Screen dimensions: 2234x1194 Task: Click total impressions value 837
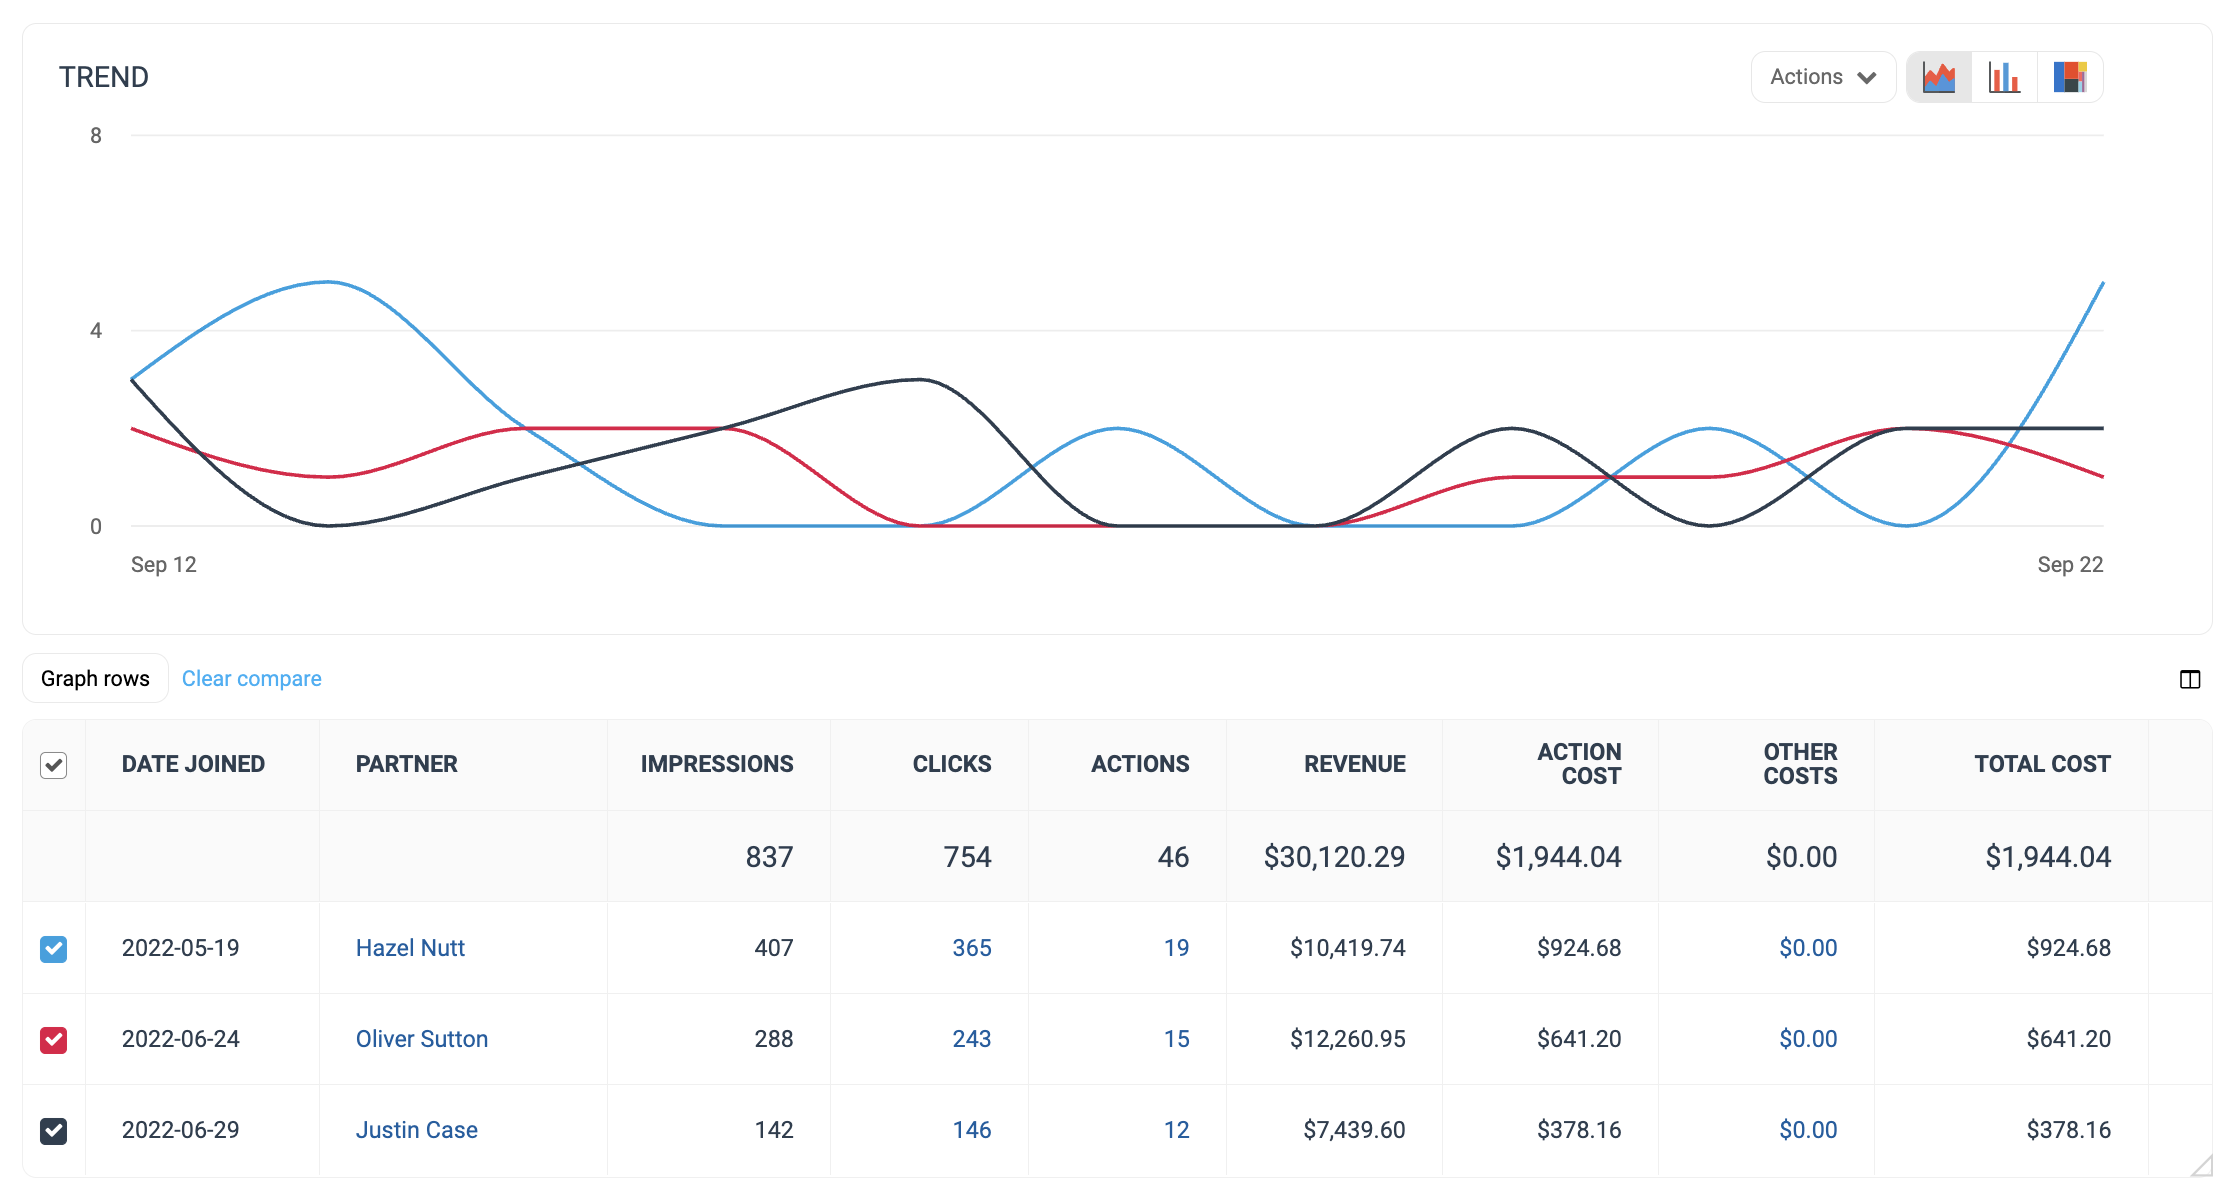pos(769,857)
